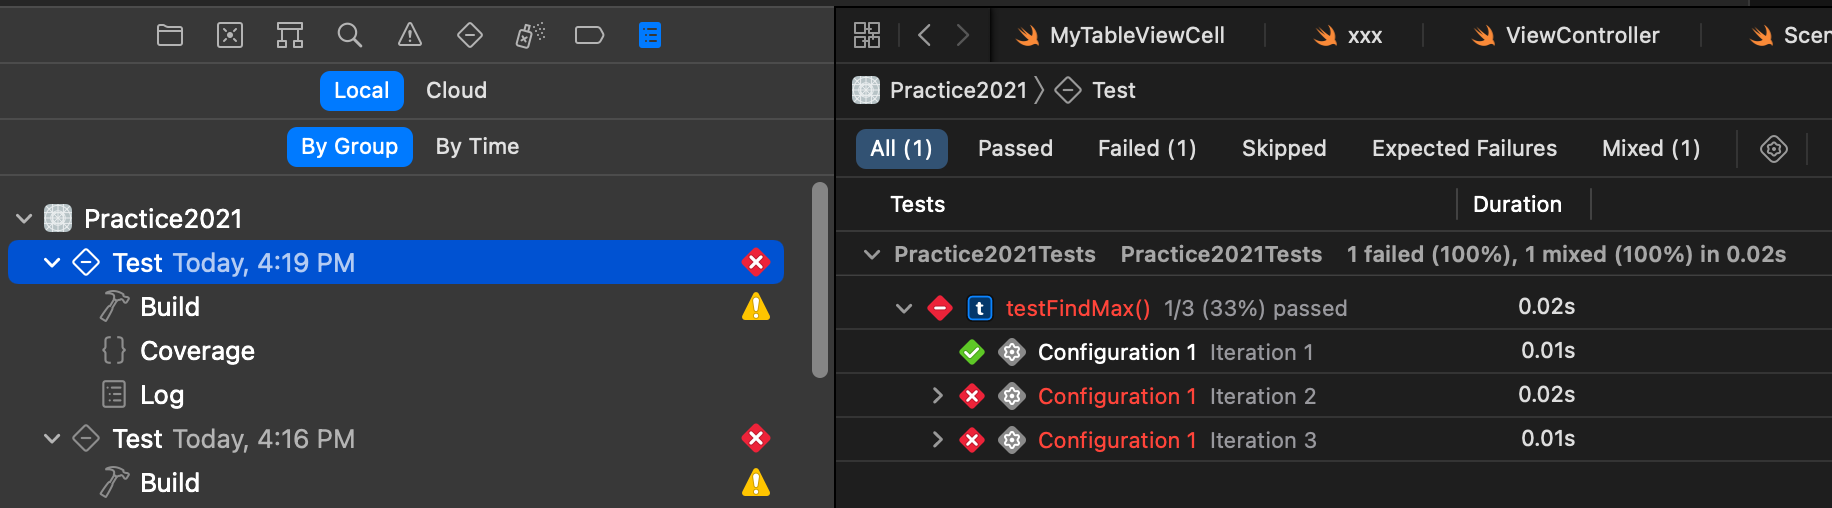Click the report list vertical scrollbar

click(x=820, y=280)
